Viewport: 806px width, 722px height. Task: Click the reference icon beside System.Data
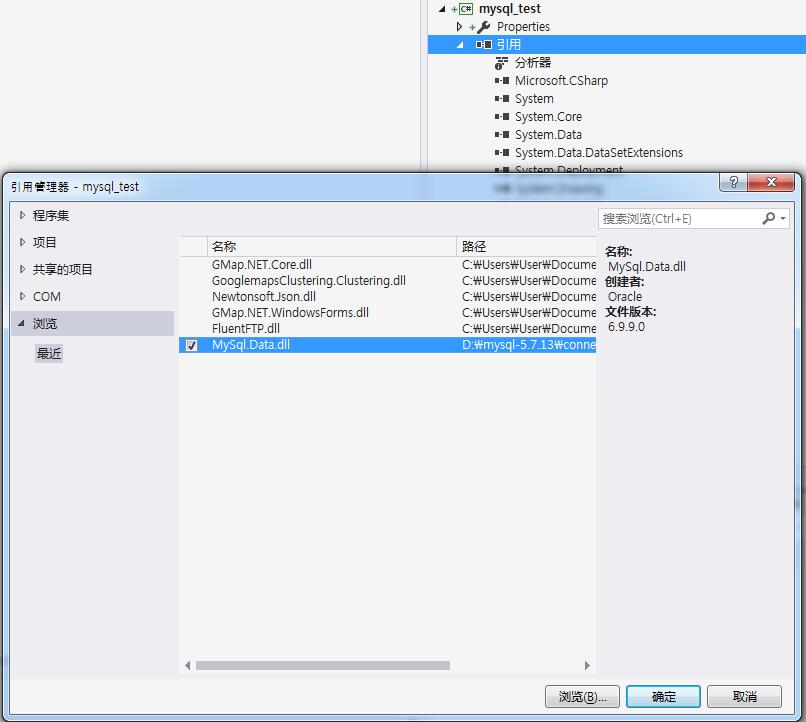(502, 135)
